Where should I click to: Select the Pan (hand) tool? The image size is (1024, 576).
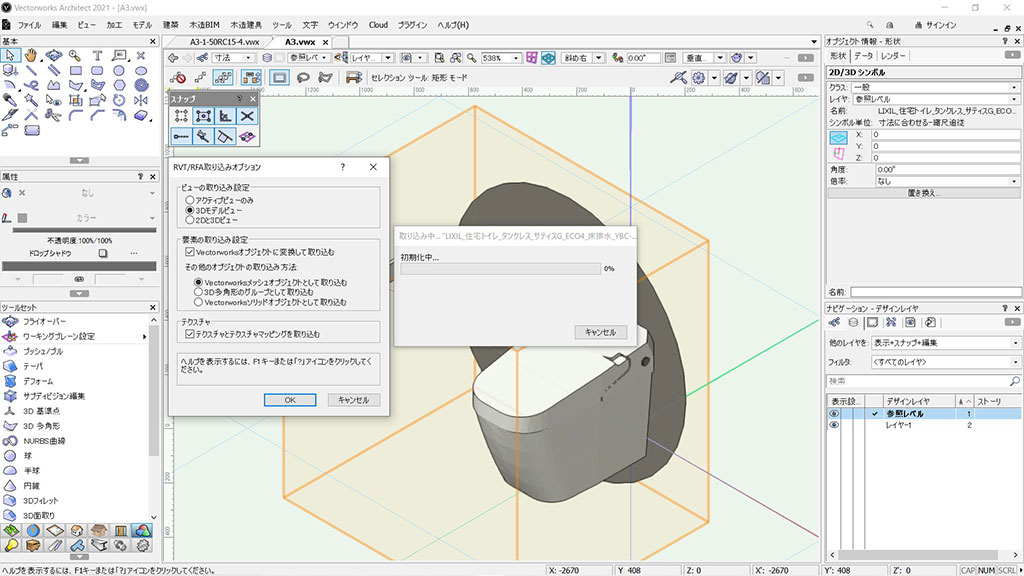click(x=32, y=55)
